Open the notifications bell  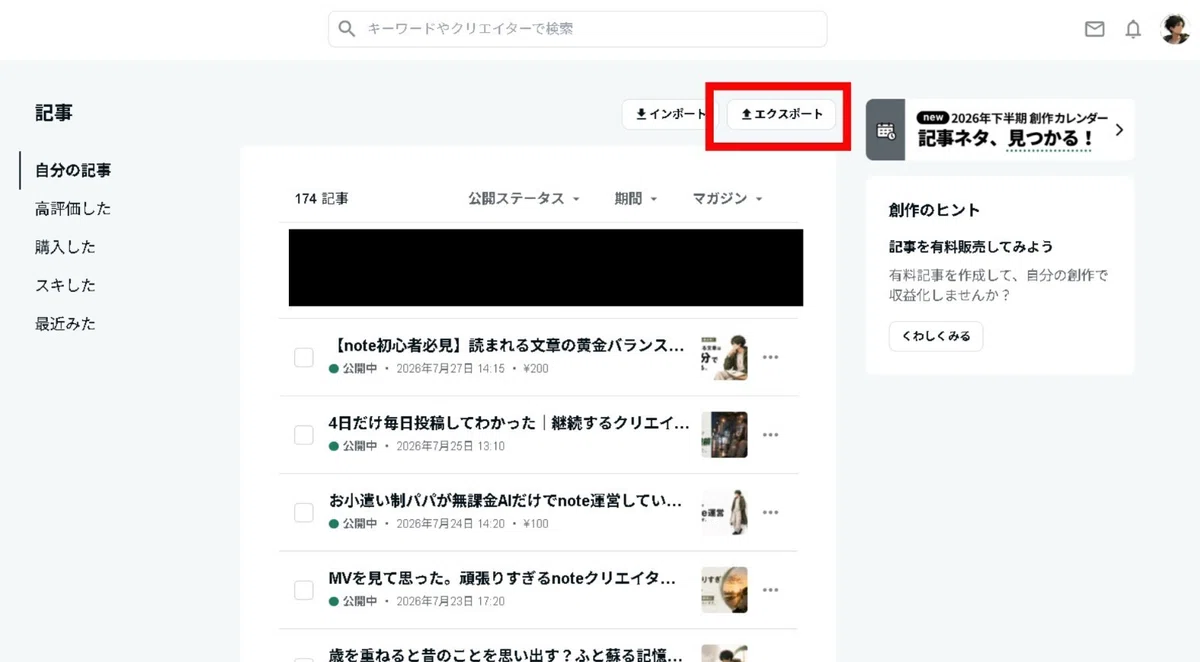(1133, 29)
